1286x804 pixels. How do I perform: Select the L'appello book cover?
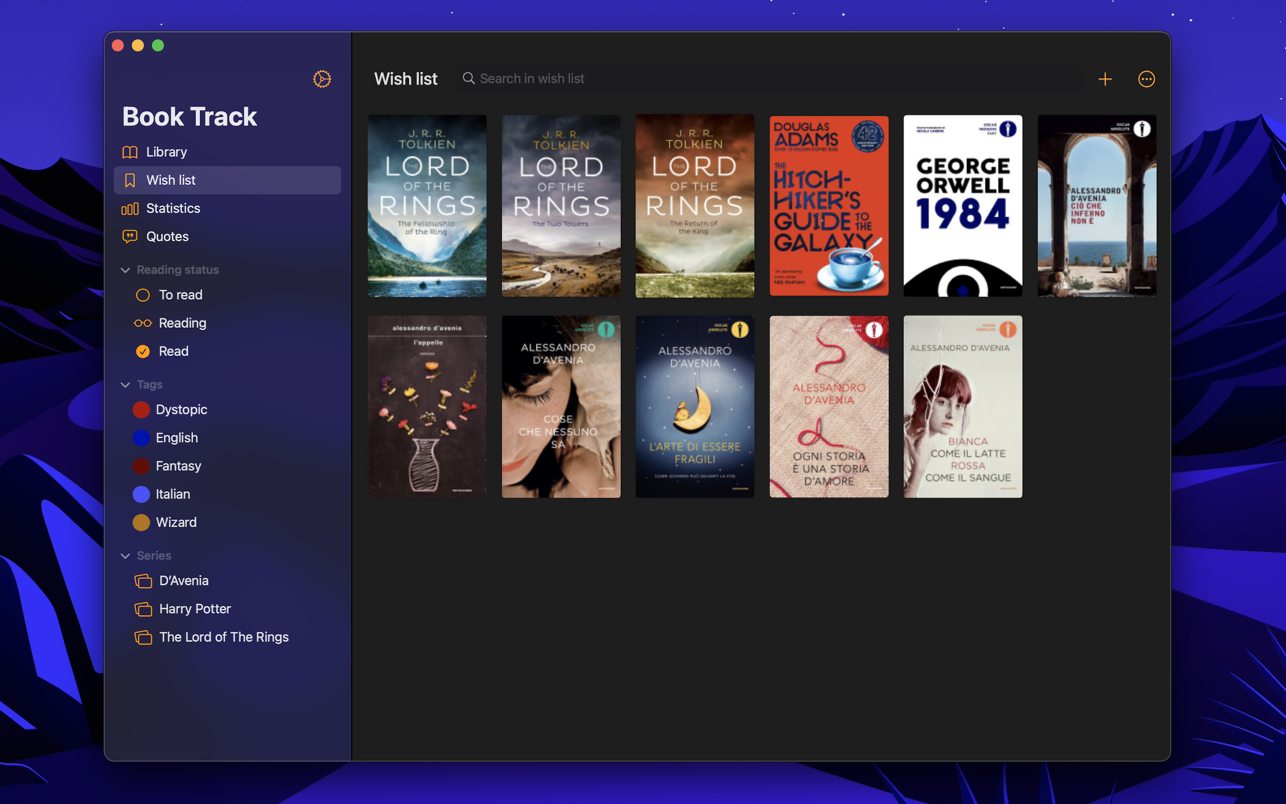point(427,407)
